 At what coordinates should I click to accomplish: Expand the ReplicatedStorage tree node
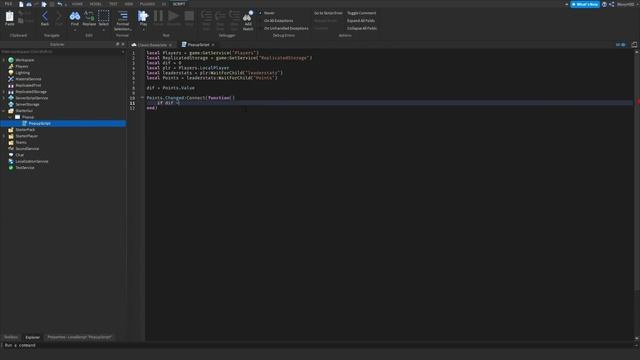(4, 91)
